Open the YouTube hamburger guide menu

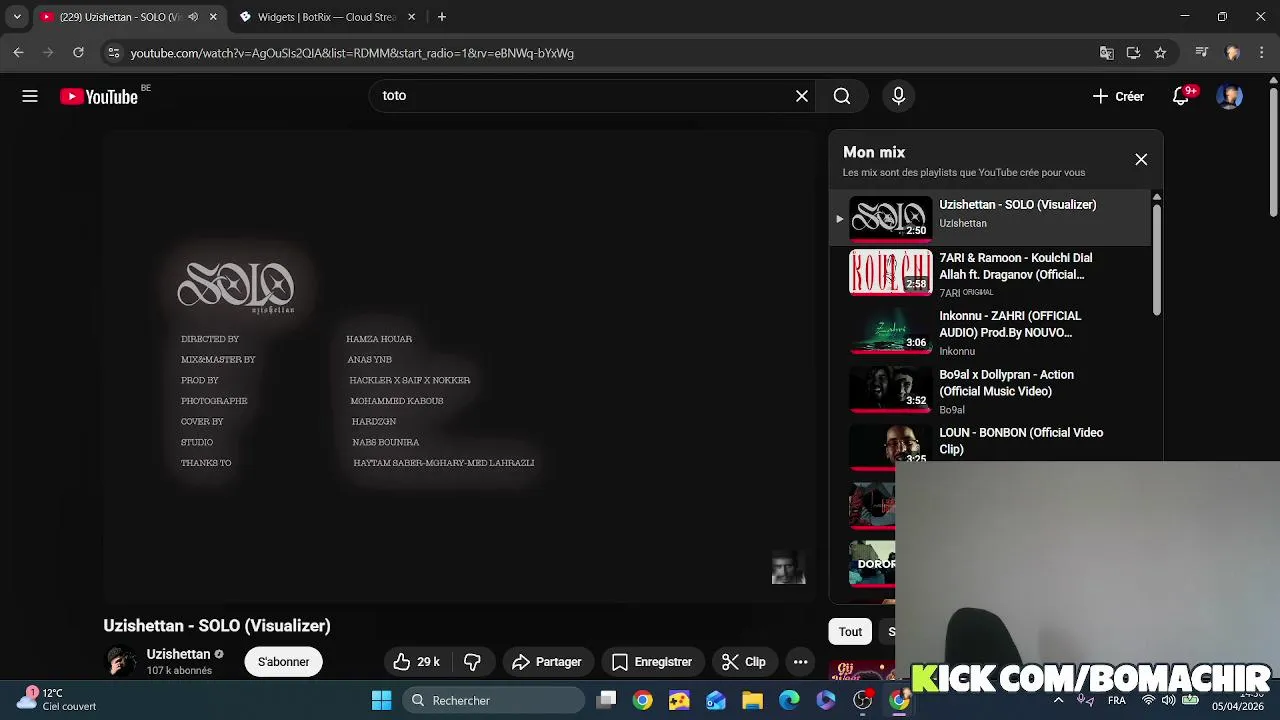[30, 96]
